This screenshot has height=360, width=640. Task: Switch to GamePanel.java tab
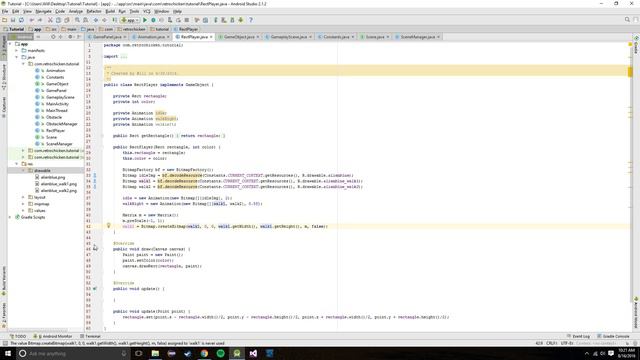pos(107,37)
